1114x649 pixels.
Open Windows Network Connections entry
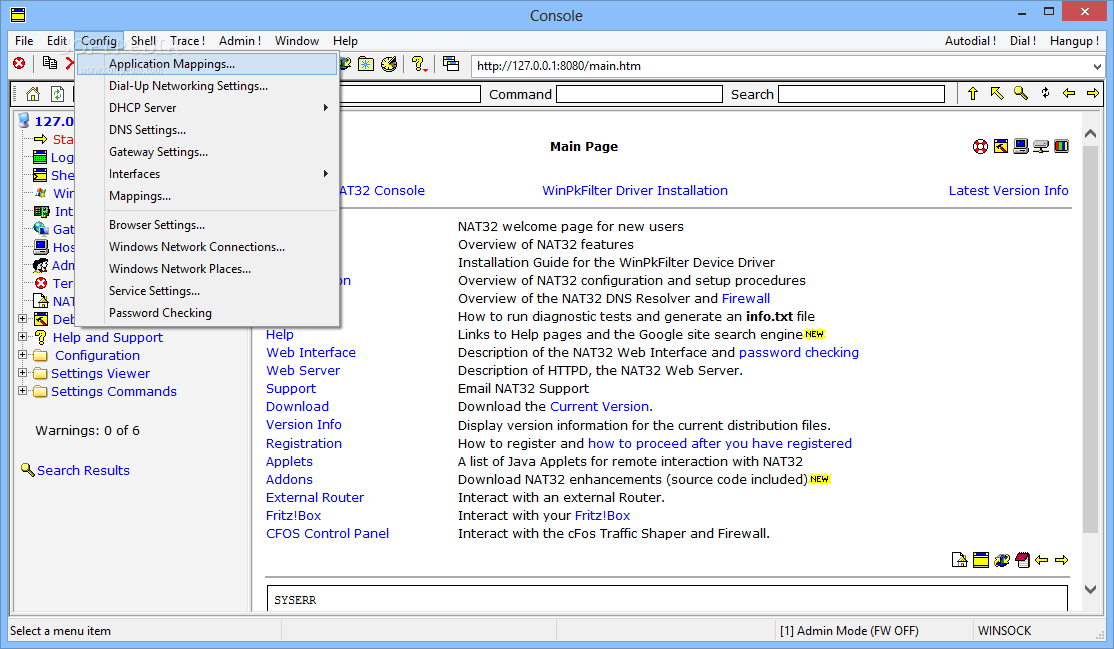click(207, 247)
